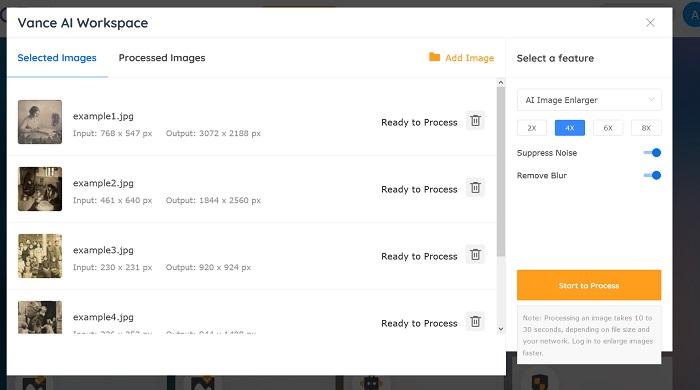The height and width of the screenshot is (390, 700).
Task: Toggle the Suppress Noise switch
Action: coord(652,153)
